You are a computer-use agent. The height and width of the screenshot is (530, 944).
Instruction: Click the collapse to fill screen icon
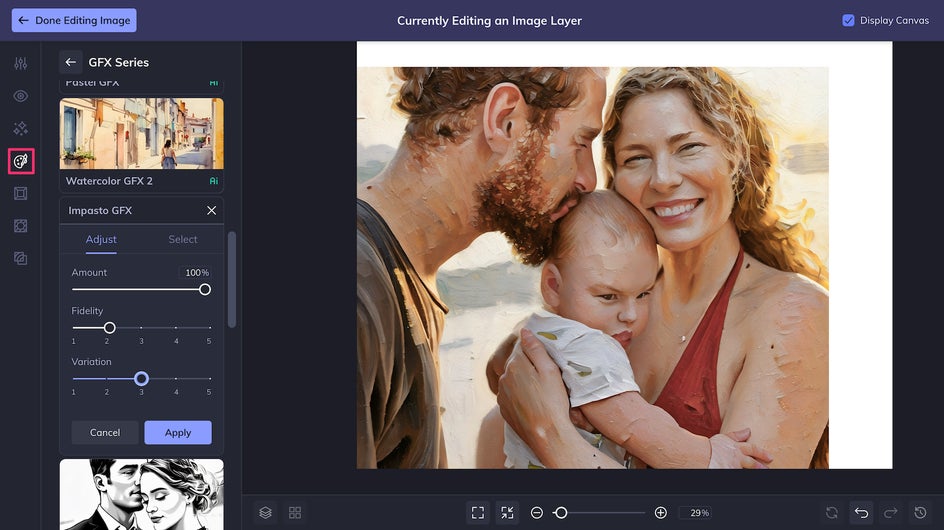tap(508, 513)
